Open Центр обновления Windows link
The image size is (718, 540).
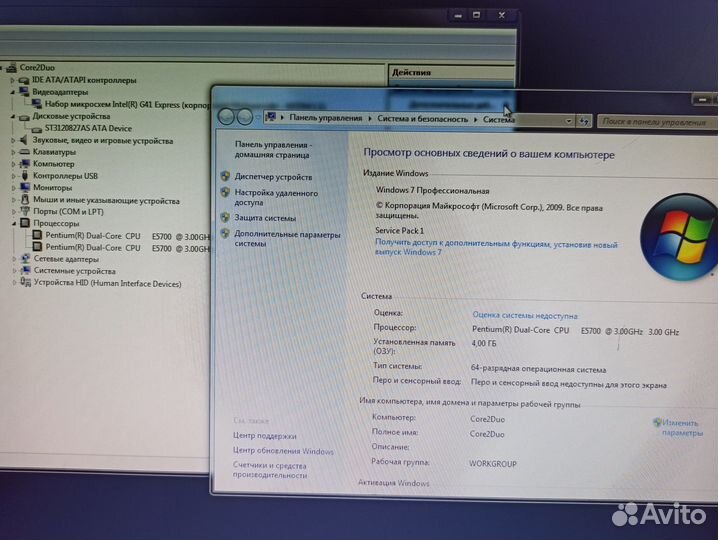[x=283, y=451]
